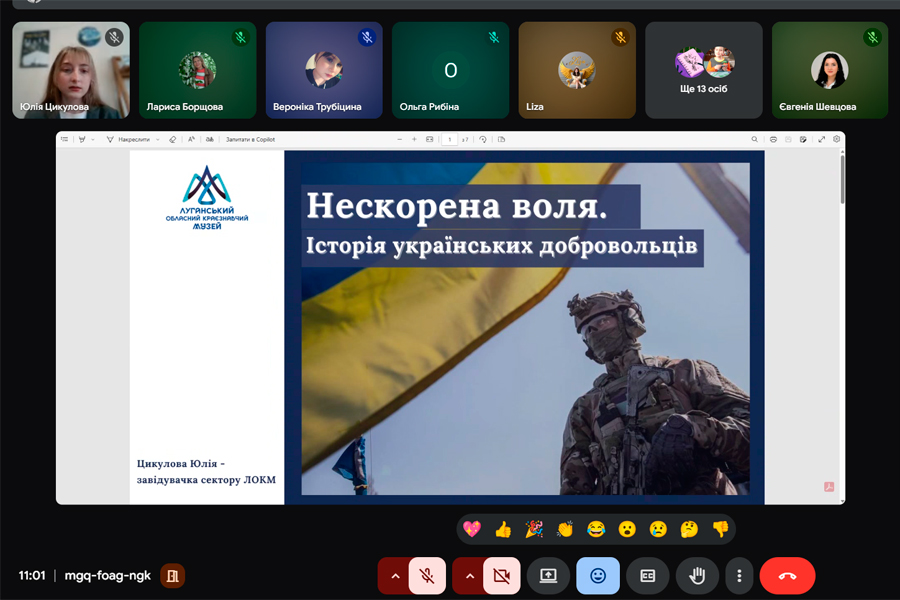The width and height of the screenshot is (900, 600).
Task: Click the PDF page number field
Action: click(451, 140)
